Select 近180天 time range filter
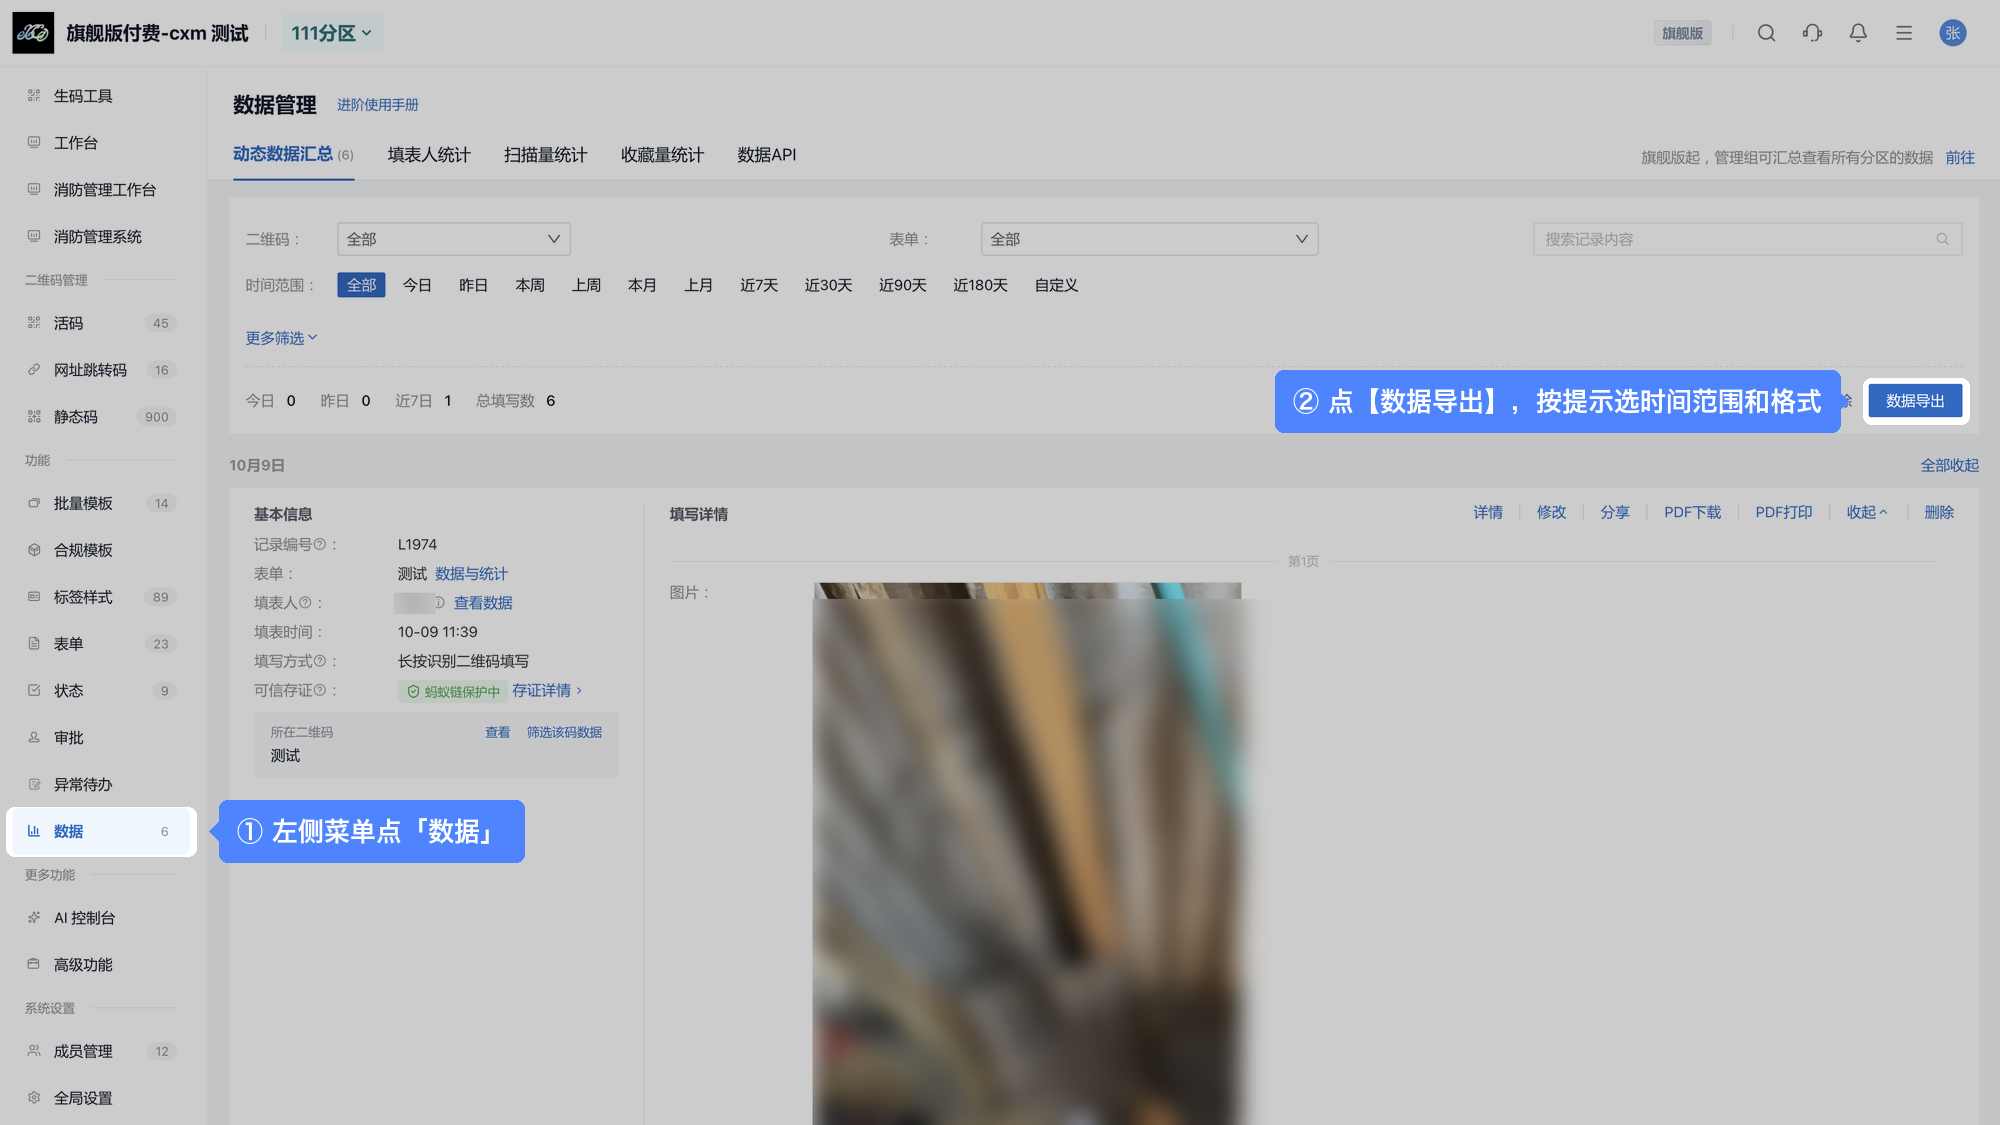The height and width of the screenshot is (1125, 2000). click(980, 285)
